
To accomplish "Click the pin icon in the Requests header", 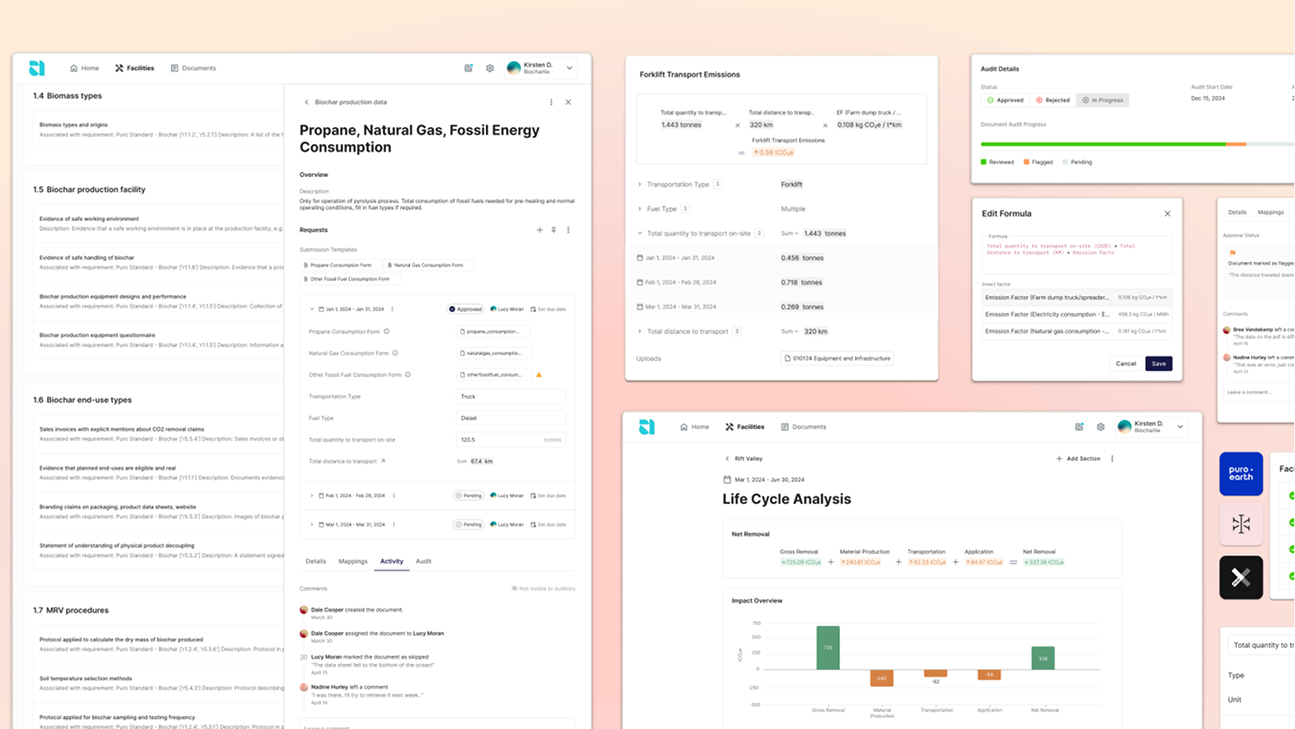I will pos(554,230).
